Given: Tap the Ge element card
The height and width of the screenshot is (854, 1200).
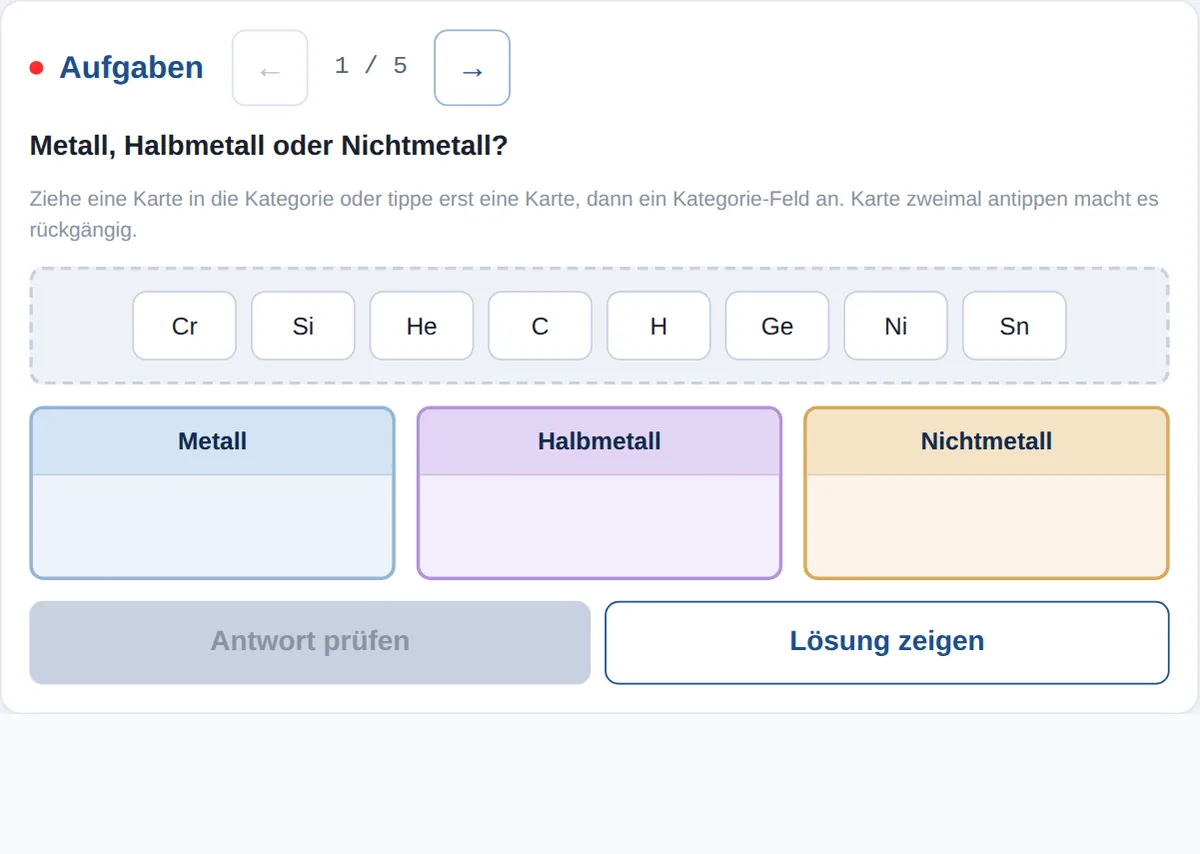Looking at the screenshot, I should point(777,326).
